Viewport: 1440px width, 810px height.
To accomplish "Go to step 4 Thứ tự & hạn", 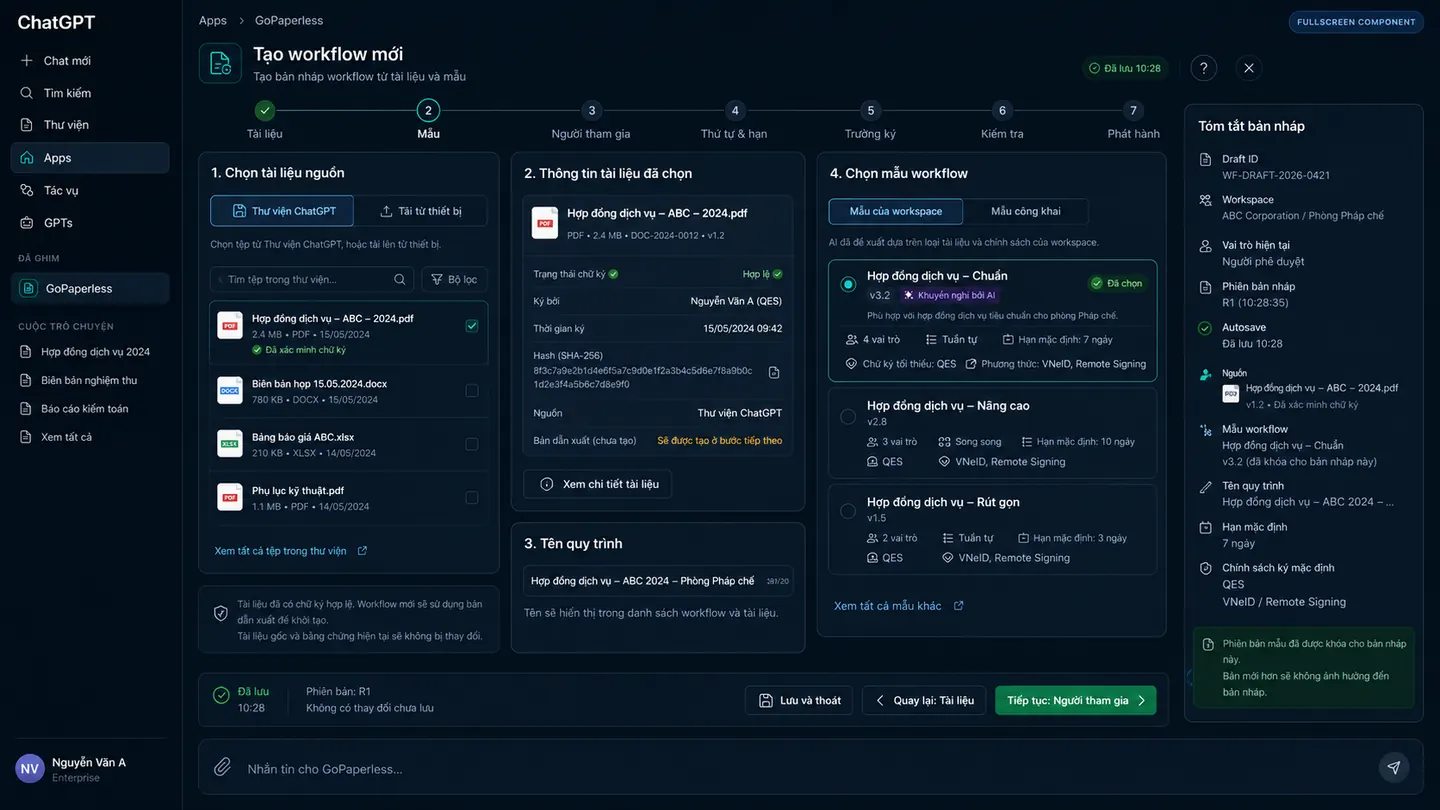I will [734, 120].
